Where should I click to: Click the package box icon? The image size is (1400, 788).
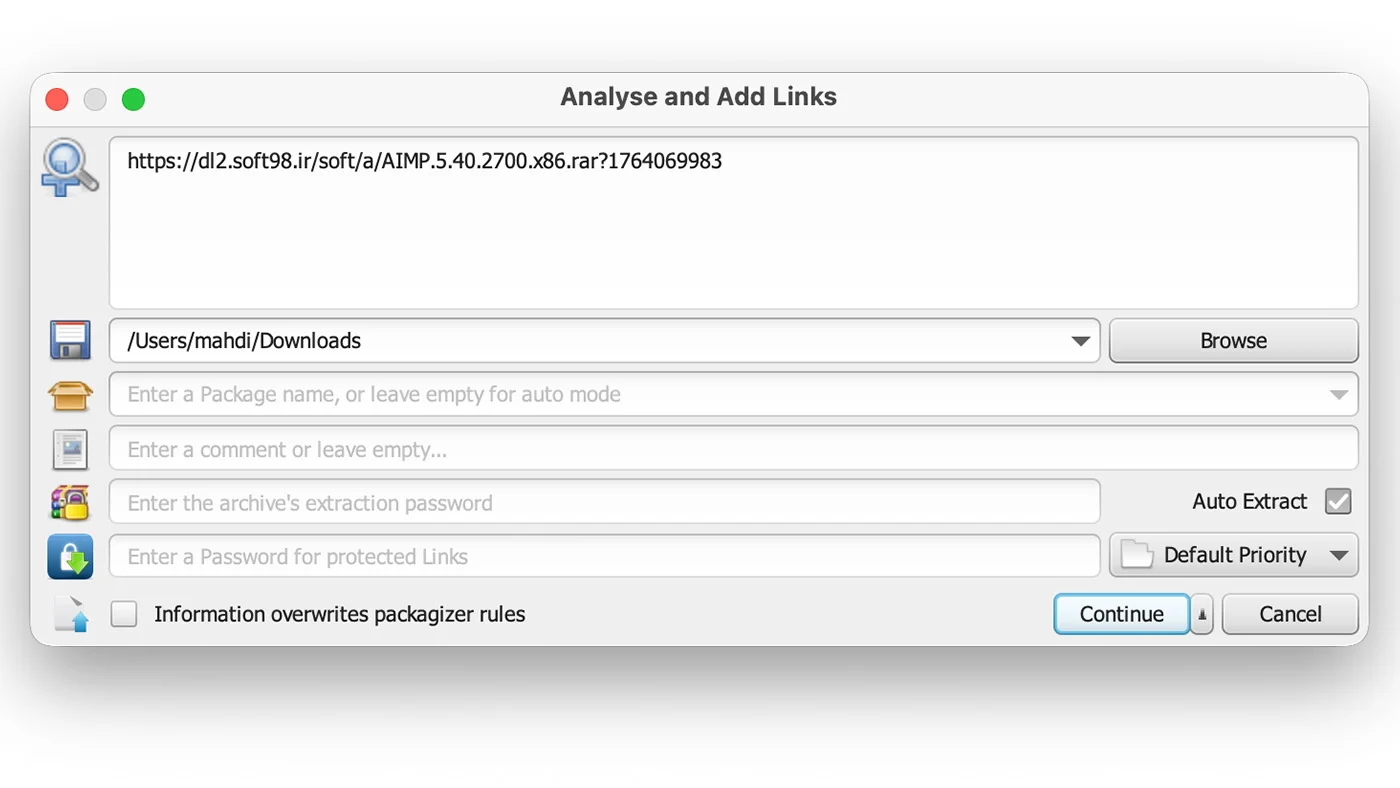coord(70,395)
